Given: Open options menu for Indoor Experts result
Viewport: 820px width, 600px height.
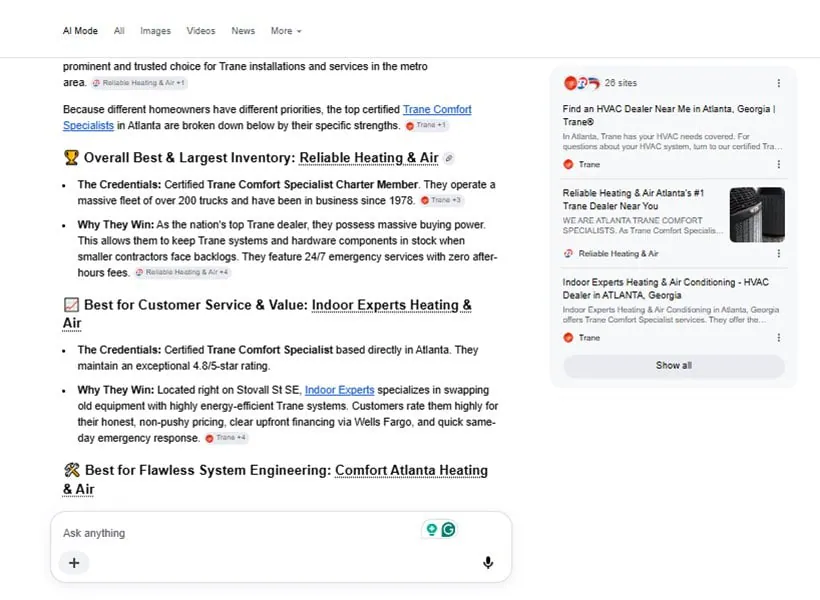Looking at the screenshot, I should point(779,337).
